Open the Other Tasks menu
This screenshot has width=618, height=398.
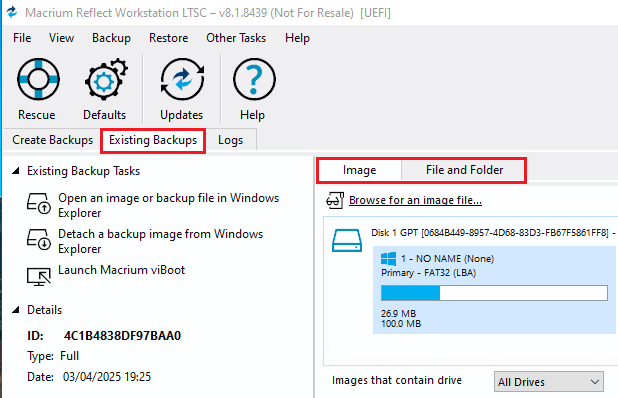coord(236,38)
